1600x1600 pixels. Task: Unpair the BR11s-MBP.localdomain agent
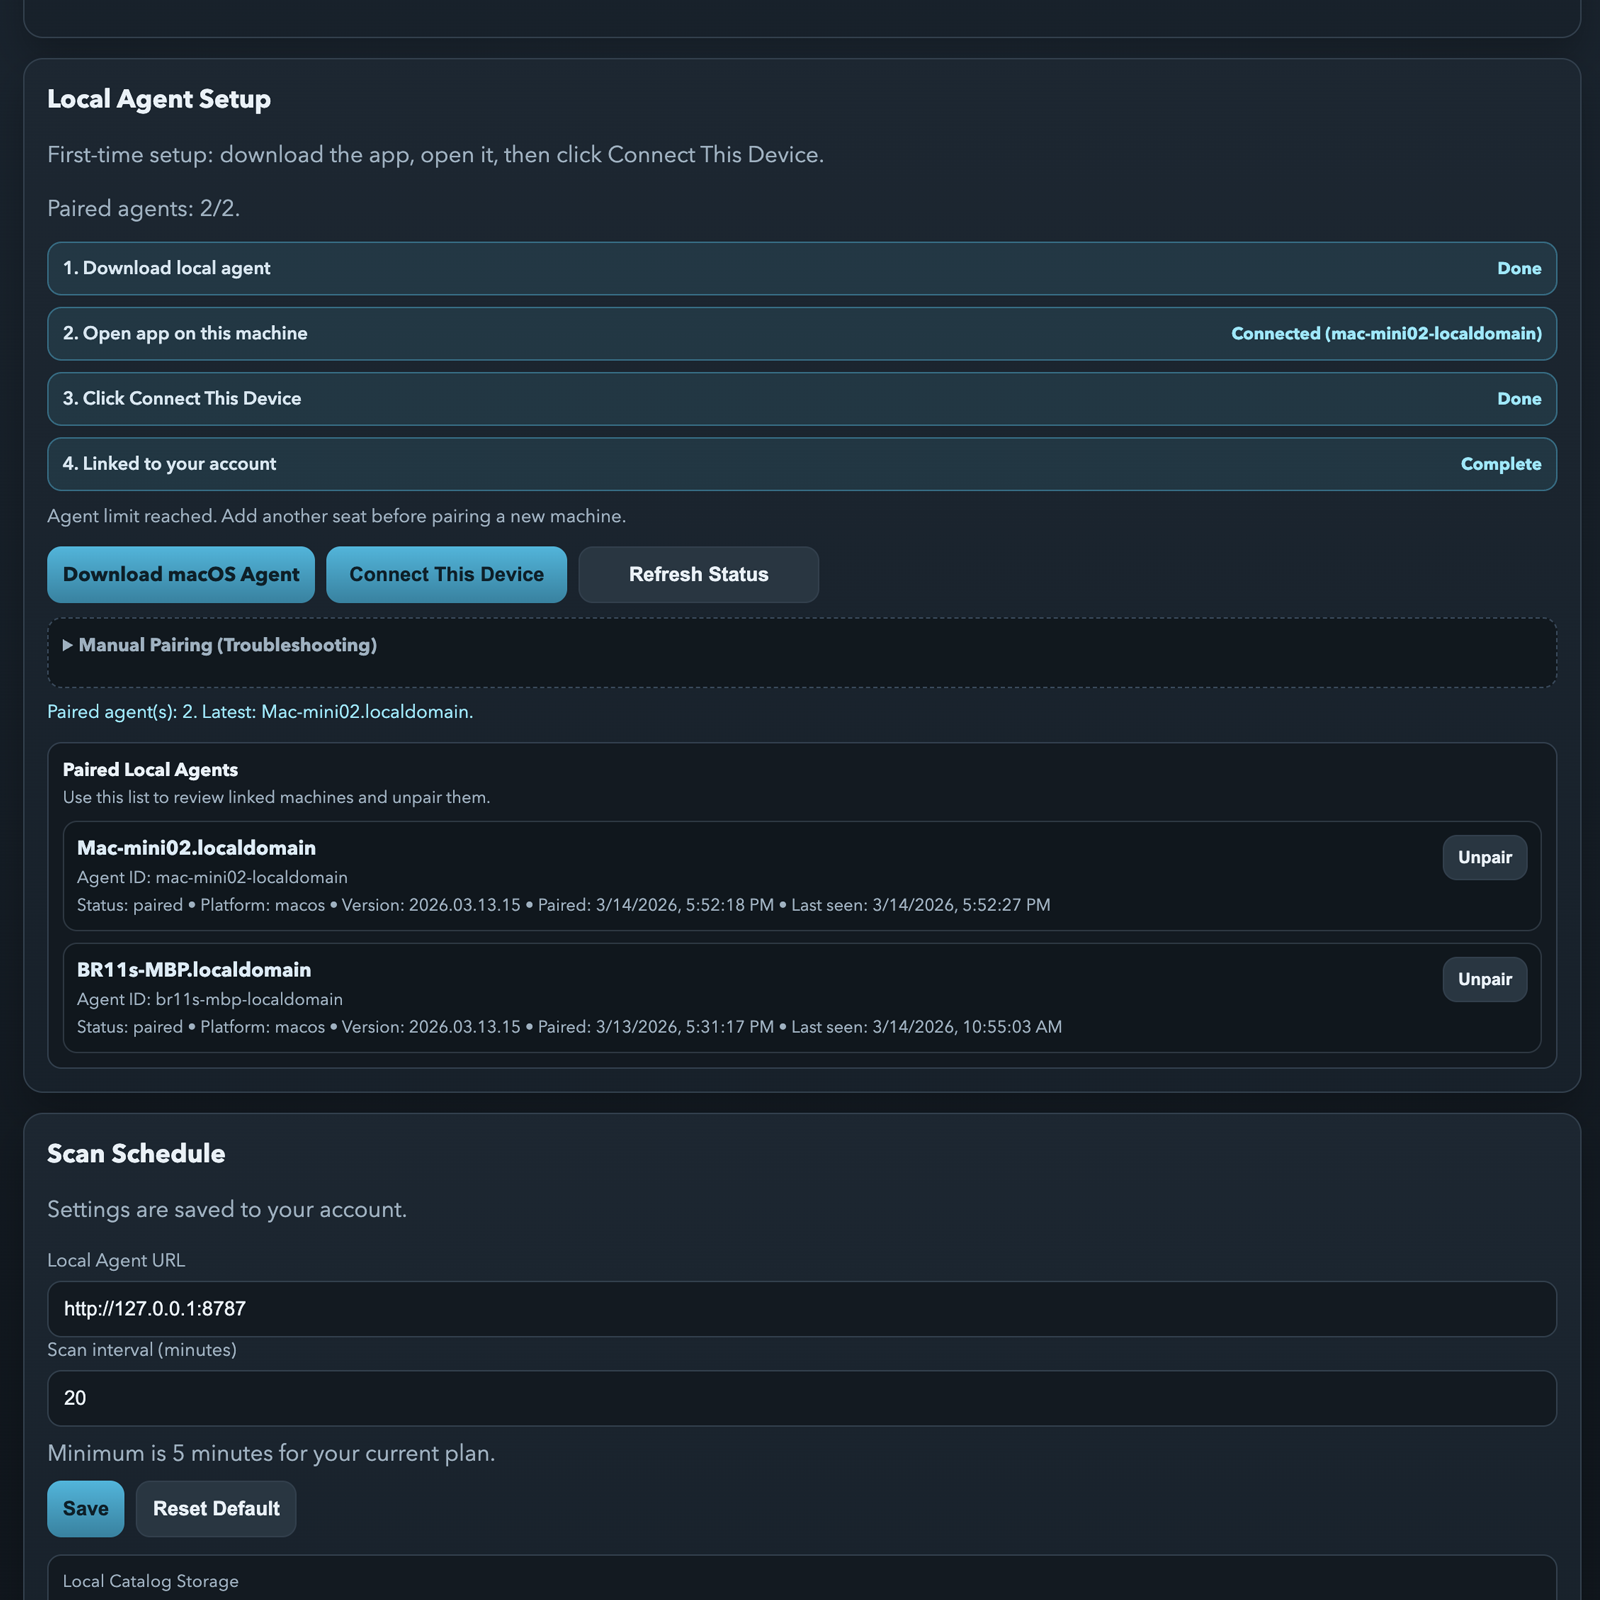[1484, 979]
